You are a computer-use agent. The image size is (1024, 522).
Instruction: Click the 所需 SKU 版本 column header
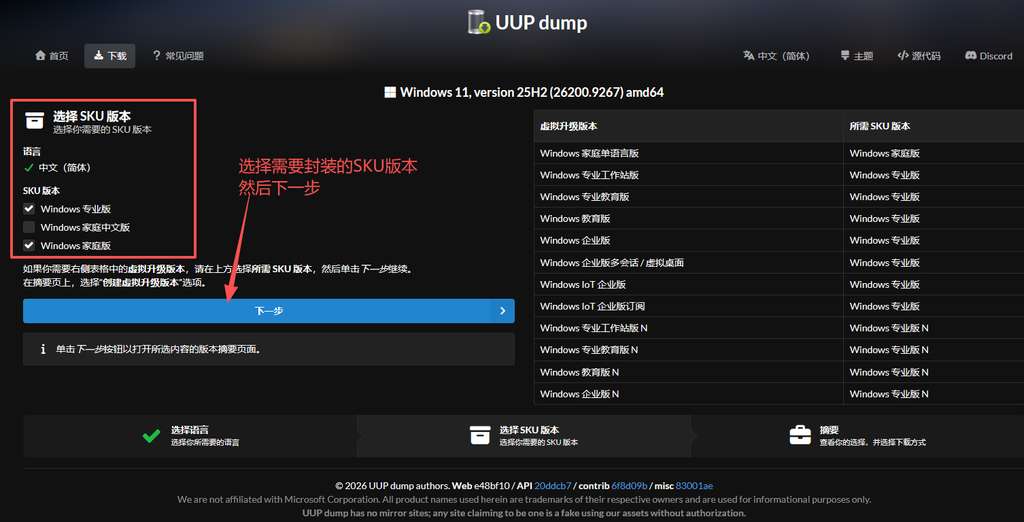934,126
